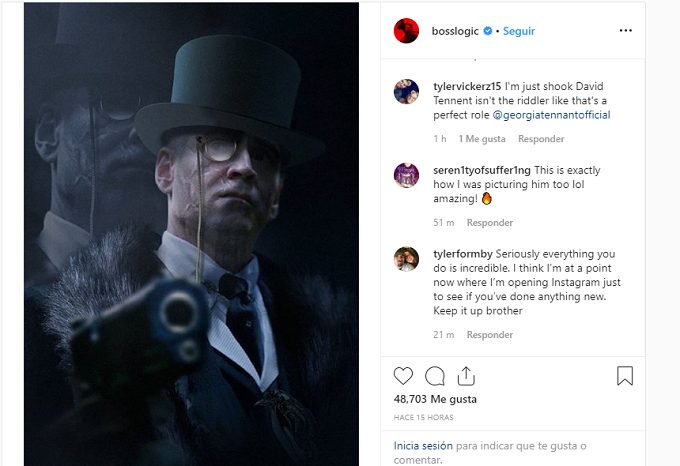This screenshot has width=680, height=466.
Task: Reply to tylervickerz15 comment
Action: 541,139
